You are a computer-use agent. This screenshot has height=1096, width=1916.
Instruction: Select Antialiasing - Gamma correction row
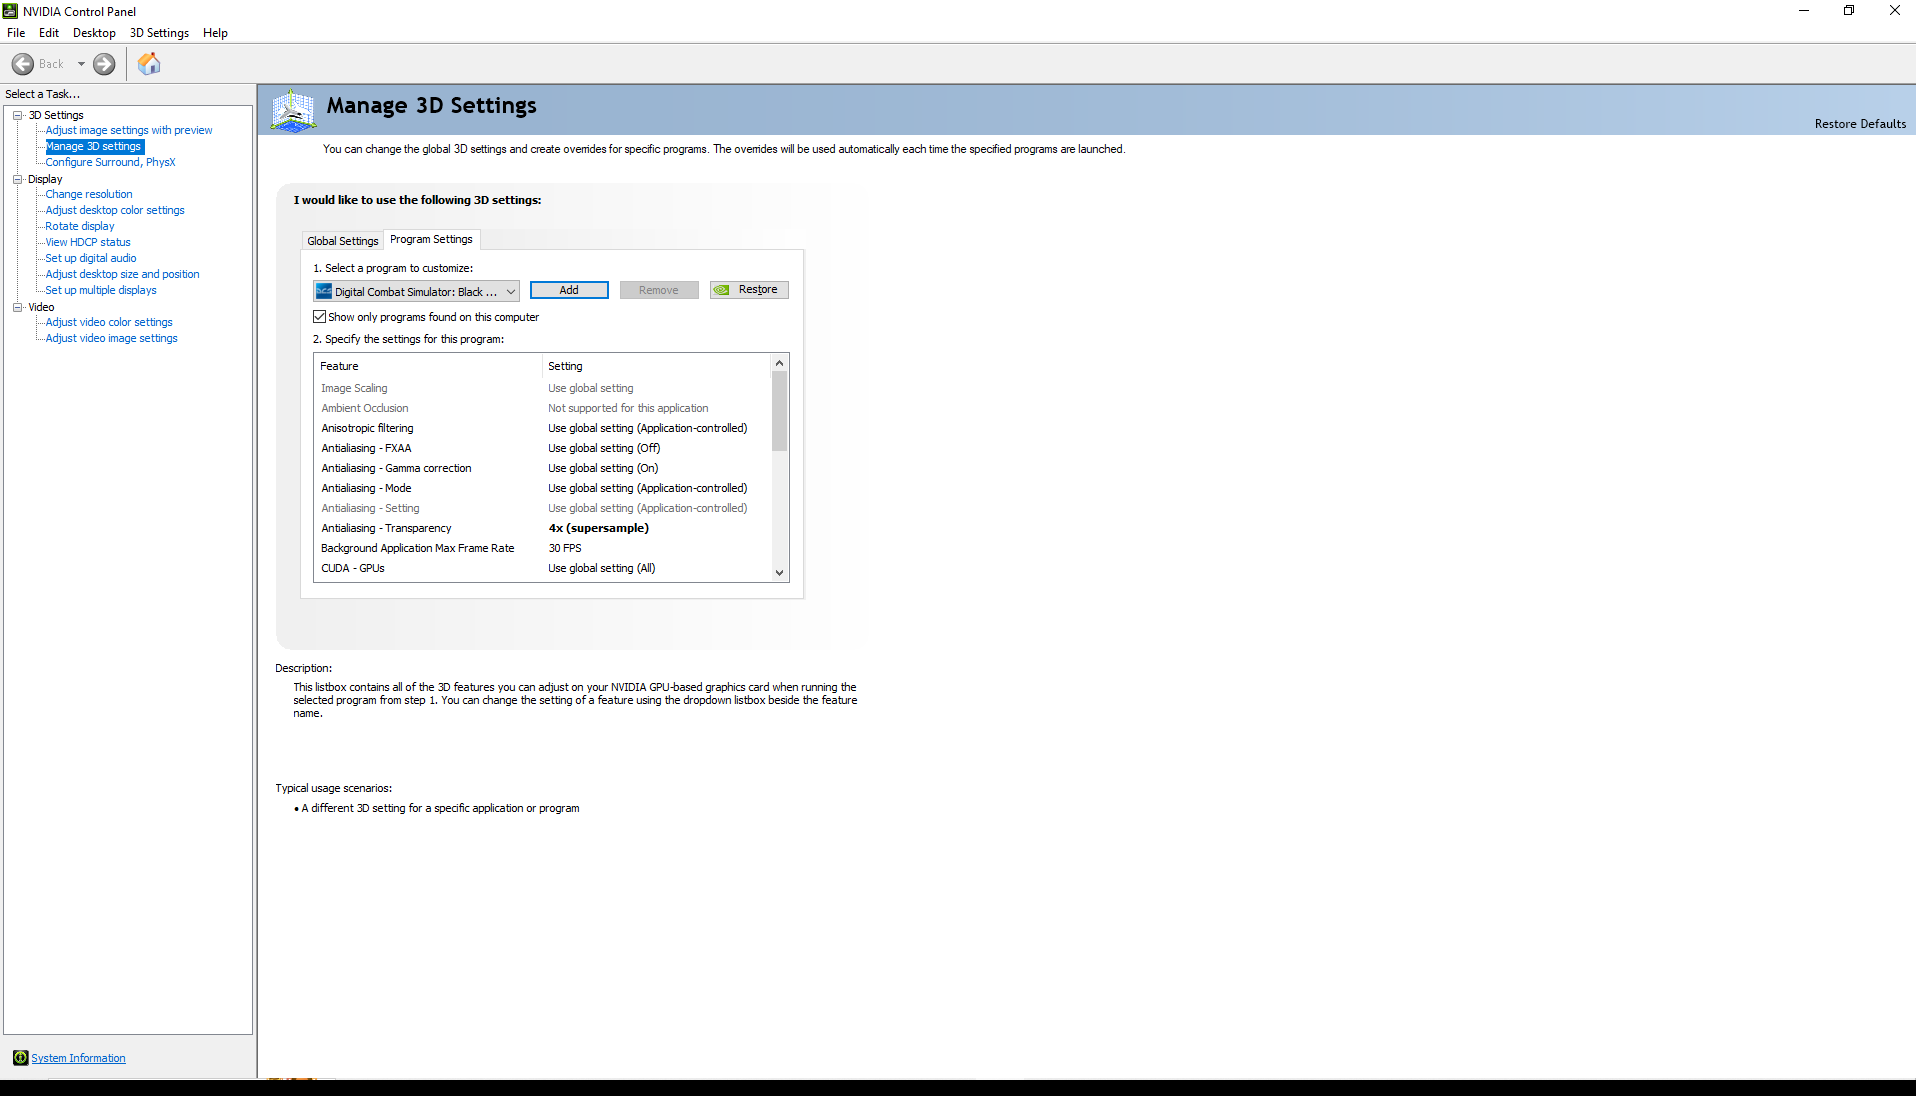[x=543, y=468]
